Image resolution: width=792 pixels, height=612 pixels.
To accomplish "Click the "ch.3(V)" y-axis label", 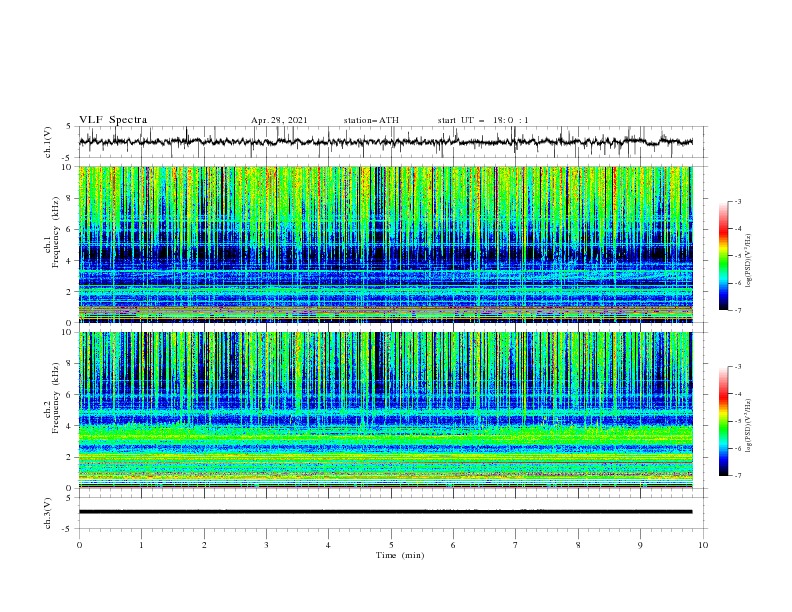I will [48, 513].
